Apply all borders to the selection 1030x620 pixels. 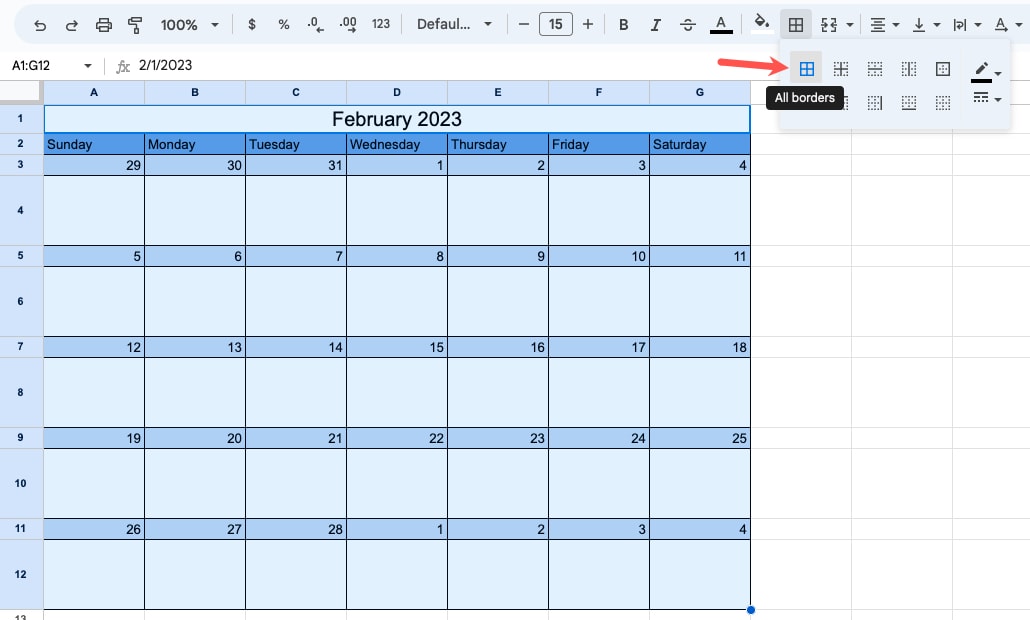(x=808, y=68)
